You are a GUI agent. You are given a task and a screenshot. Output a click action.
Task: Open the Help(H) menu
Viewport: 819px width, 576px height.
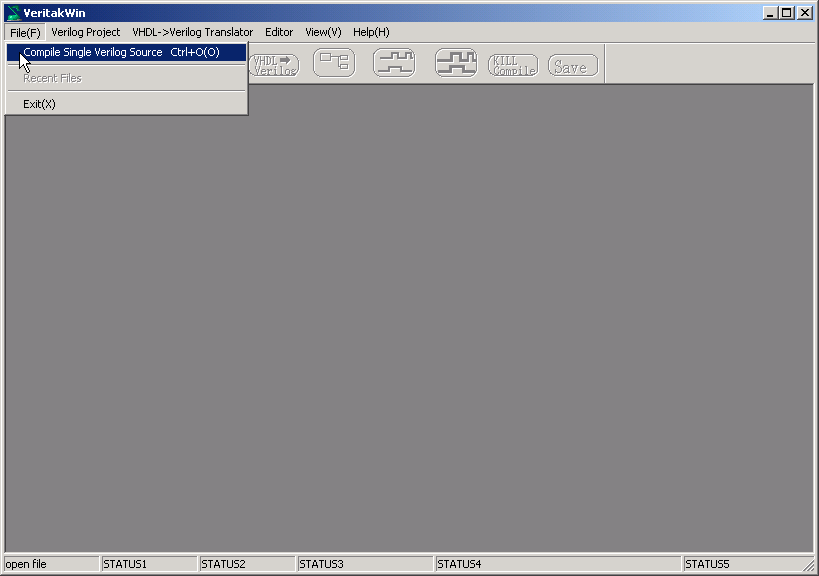tap(371, 32)
